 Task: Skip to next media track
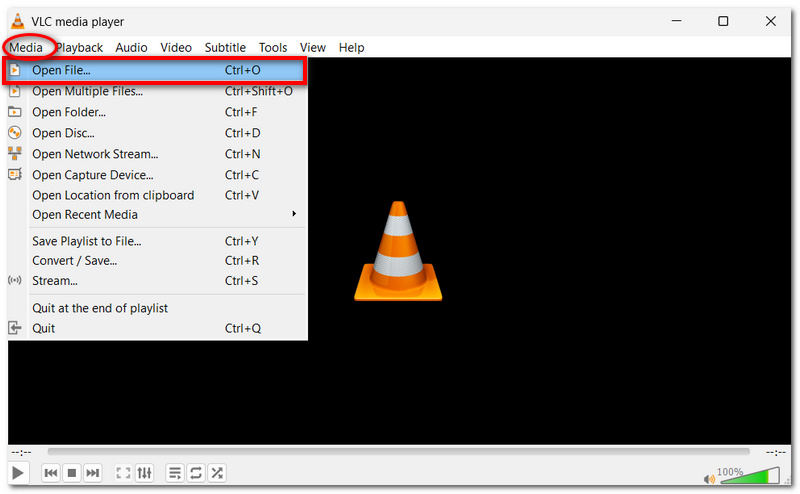[92, 473]
